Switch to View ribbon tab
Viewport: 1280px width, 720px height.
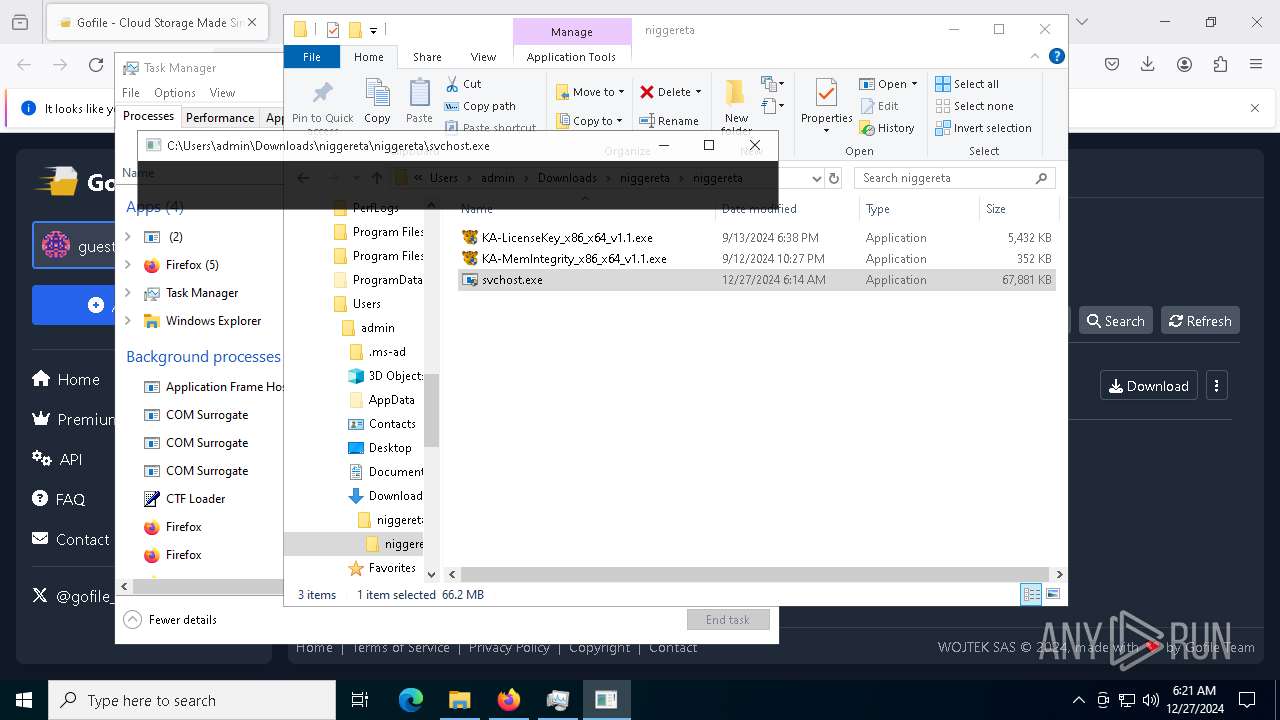coord(483,57)
